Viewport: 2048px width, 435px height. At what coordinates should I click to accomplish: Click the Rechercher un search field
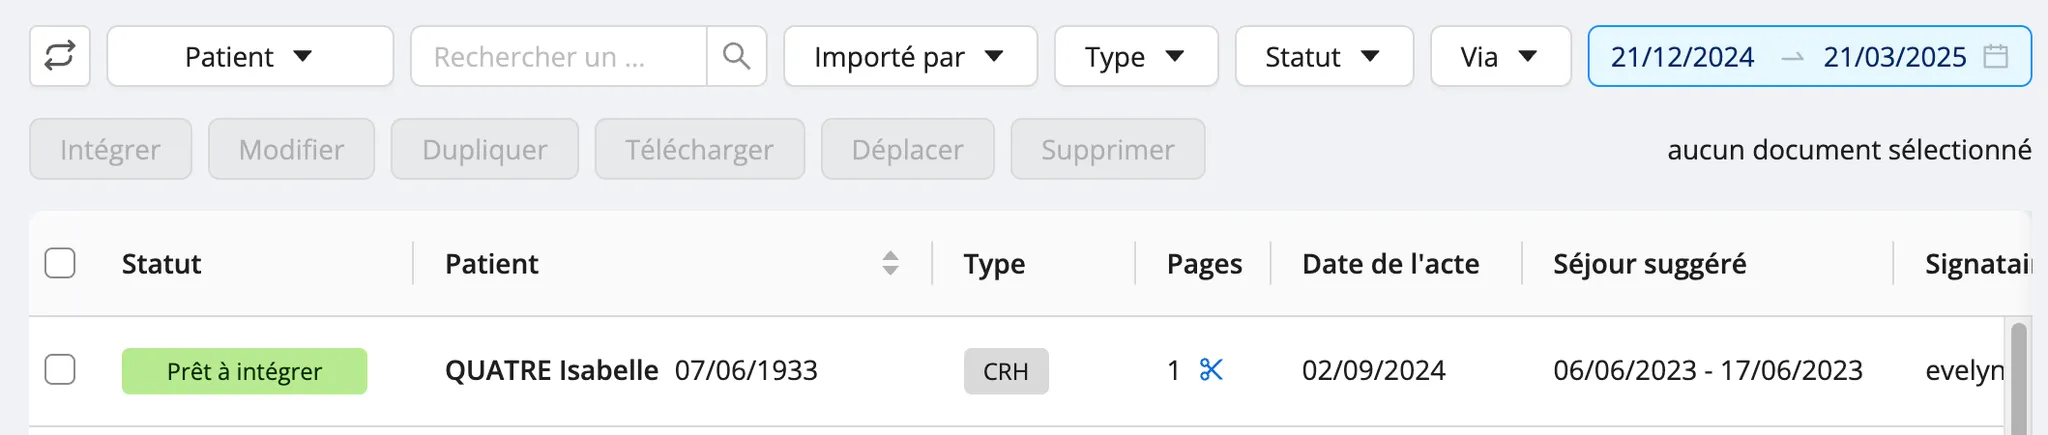point(559,56)
